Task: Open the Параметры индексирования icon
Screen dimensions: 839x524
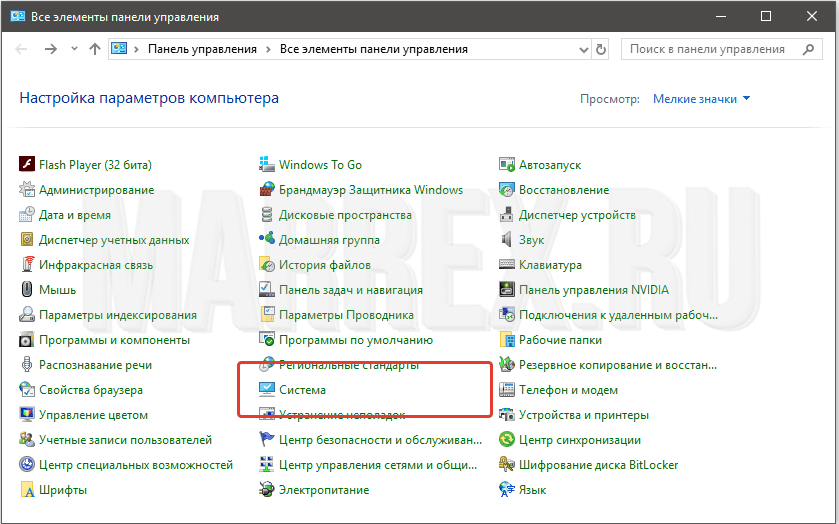Action: (x=27, y=314)
